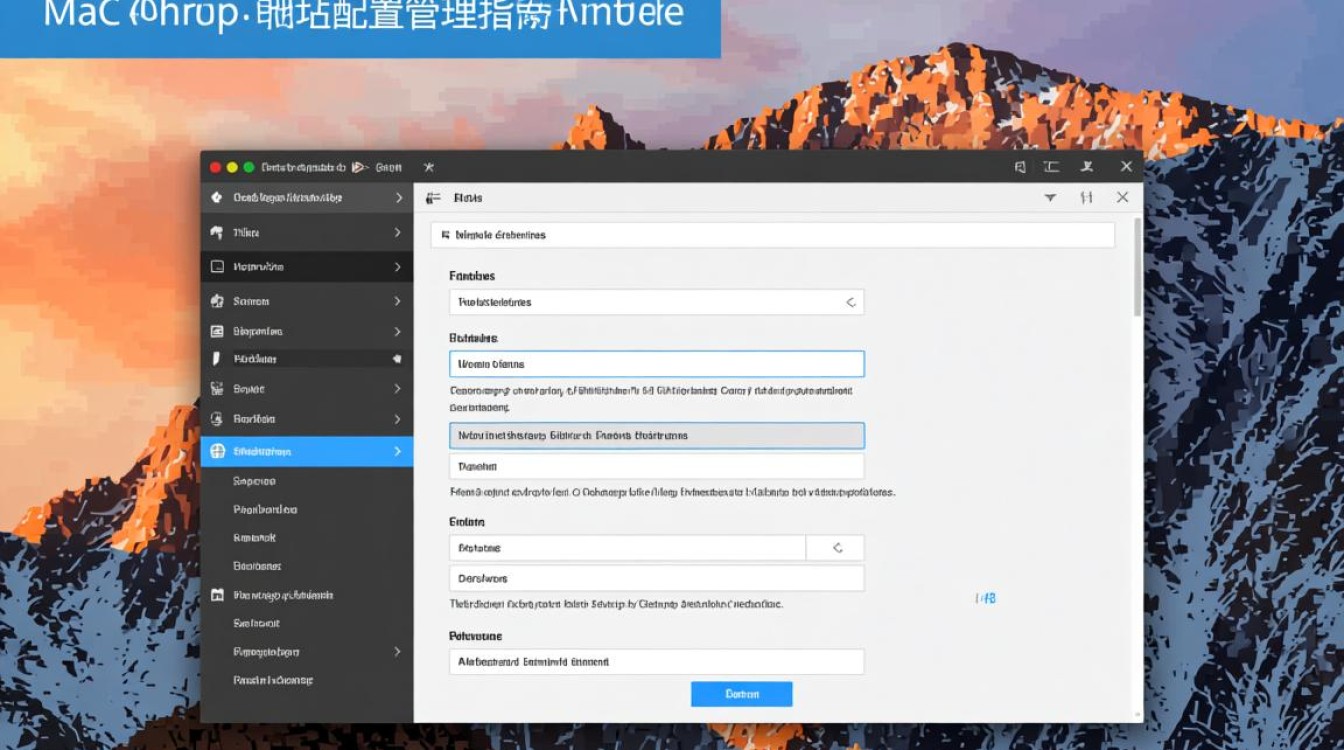Viewport: 1344px width, 750px height.
Task: Expand the chevron on the topmost sidebar row
Action: click(x=398, y=198)
